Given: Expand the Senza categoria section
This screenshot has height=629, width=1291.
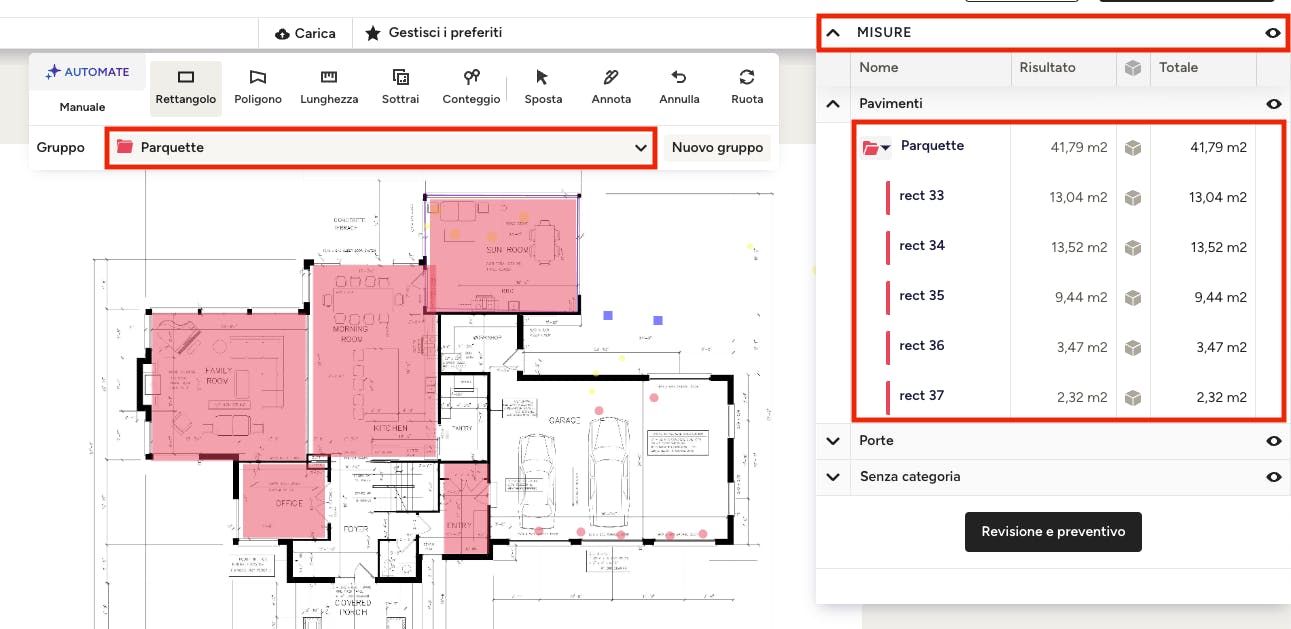Looking at the screenshot, I should [x=833, y=477].
